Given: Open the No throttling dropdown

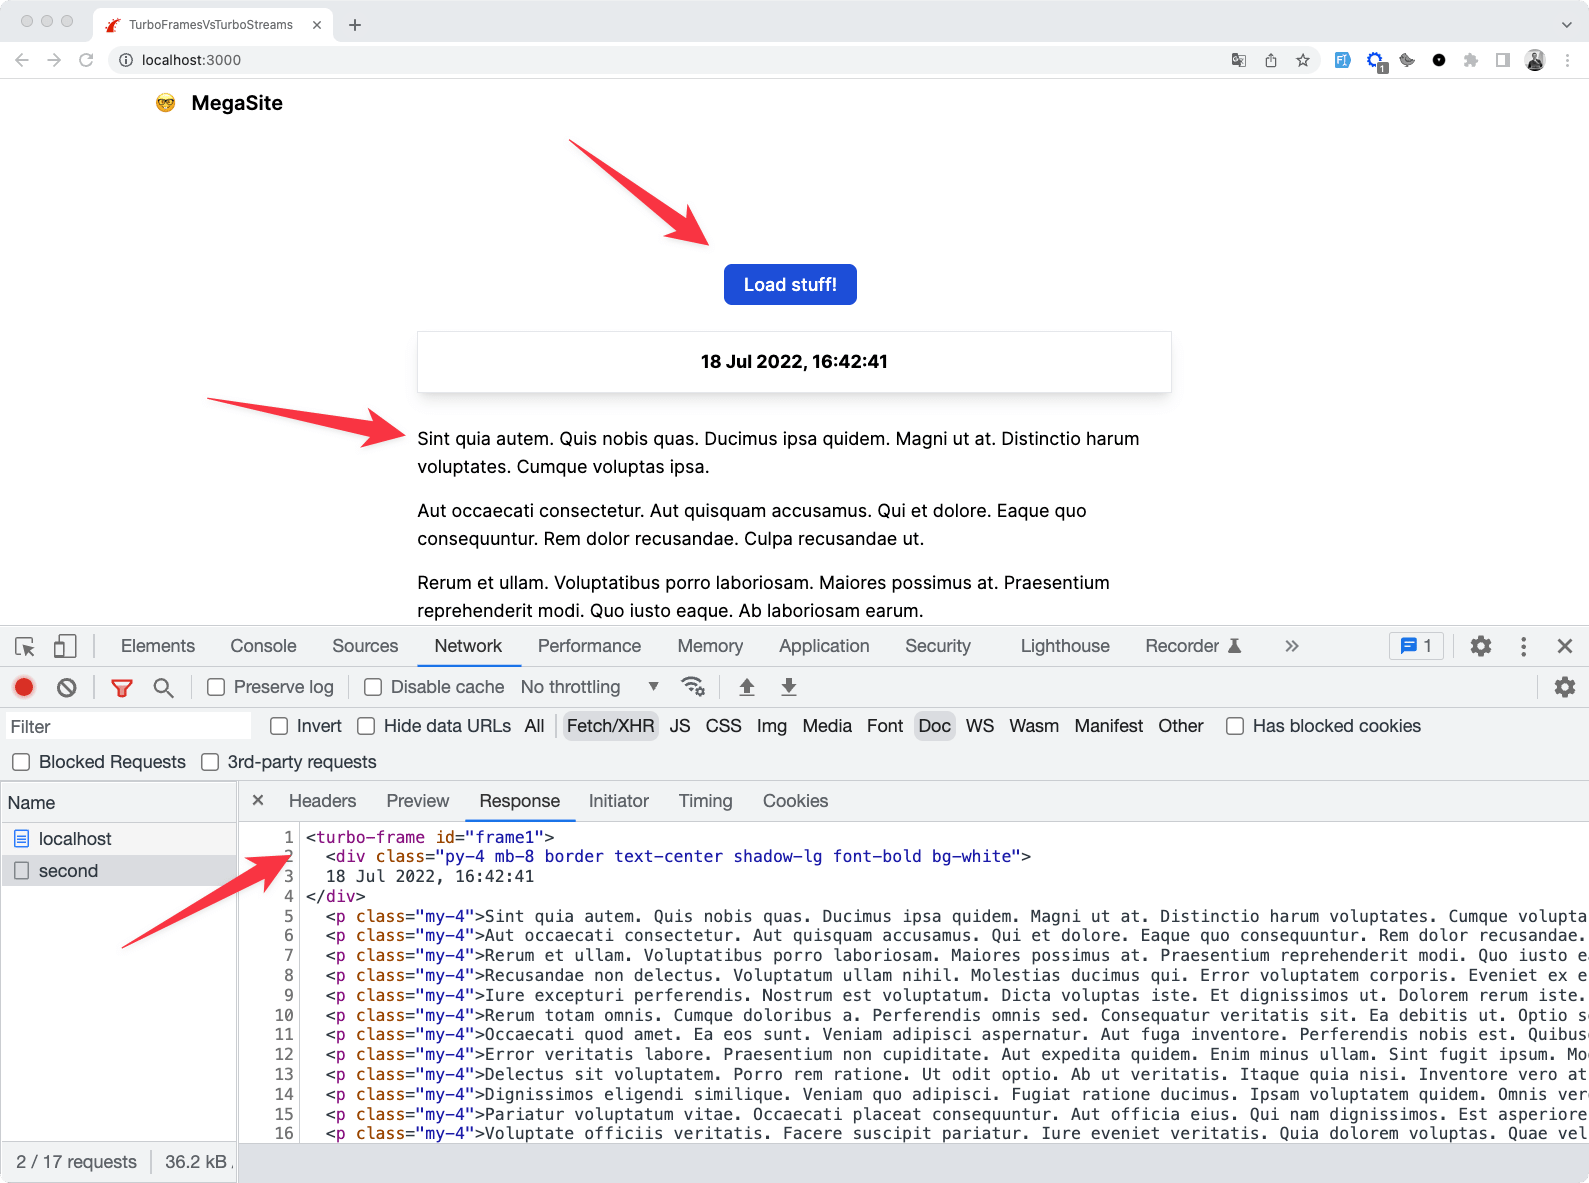Looking at the screenshot, I should [589, 687].
